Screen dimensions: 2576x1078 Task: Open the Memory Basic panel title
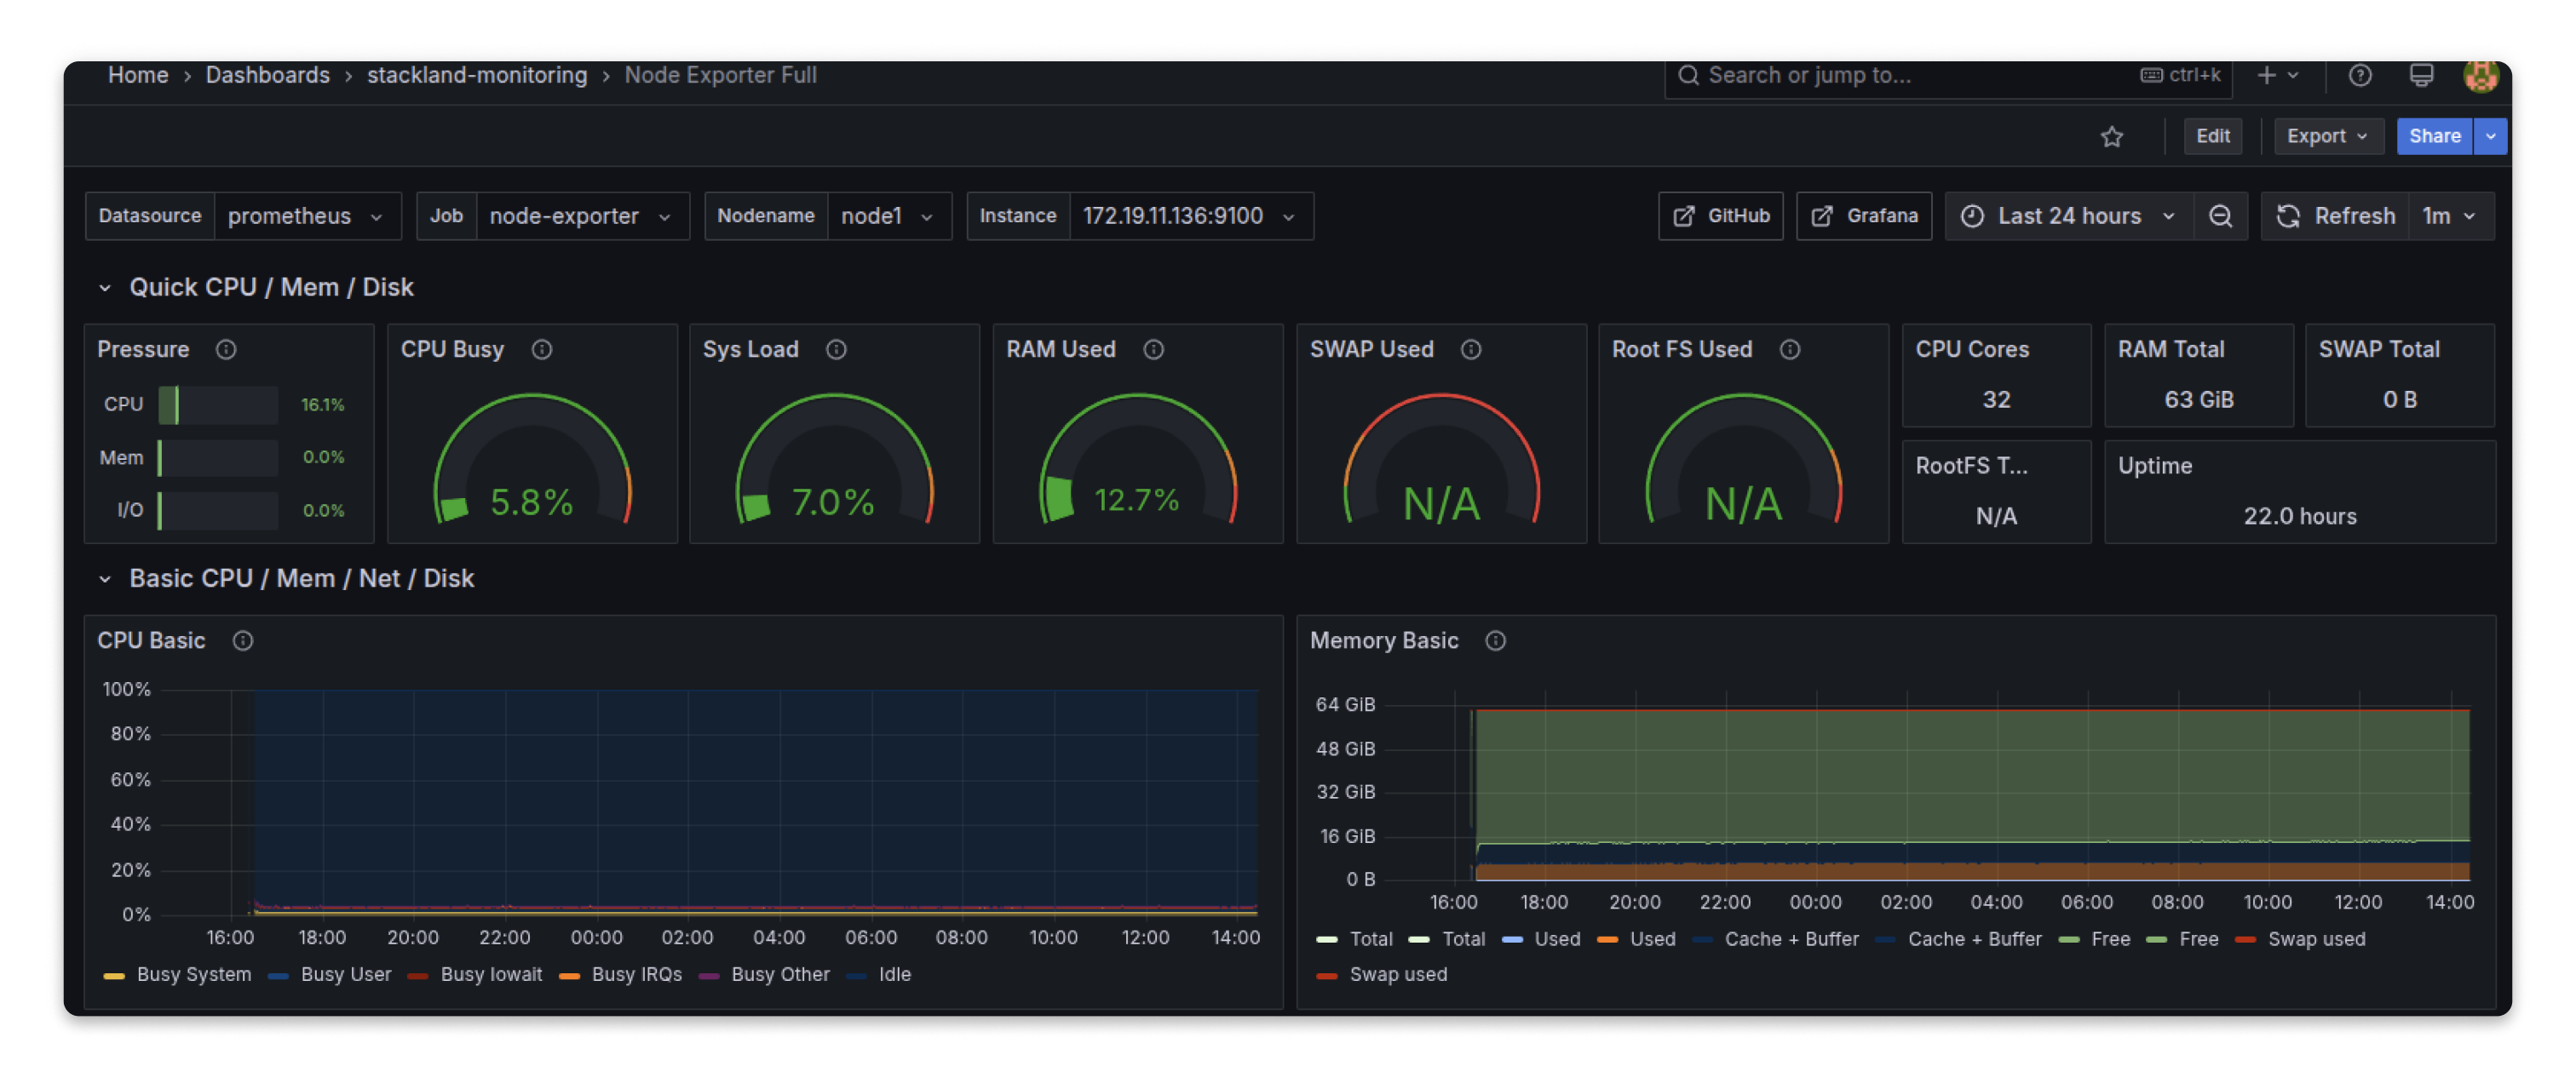tap(1384, 640)
